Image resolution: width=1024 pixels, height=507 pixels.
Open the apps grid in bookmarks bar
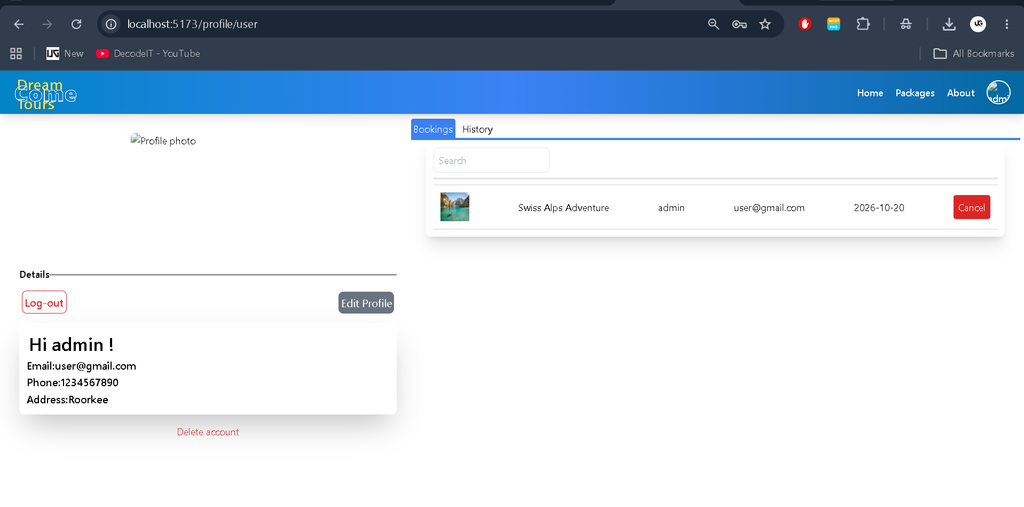point(16,54)
